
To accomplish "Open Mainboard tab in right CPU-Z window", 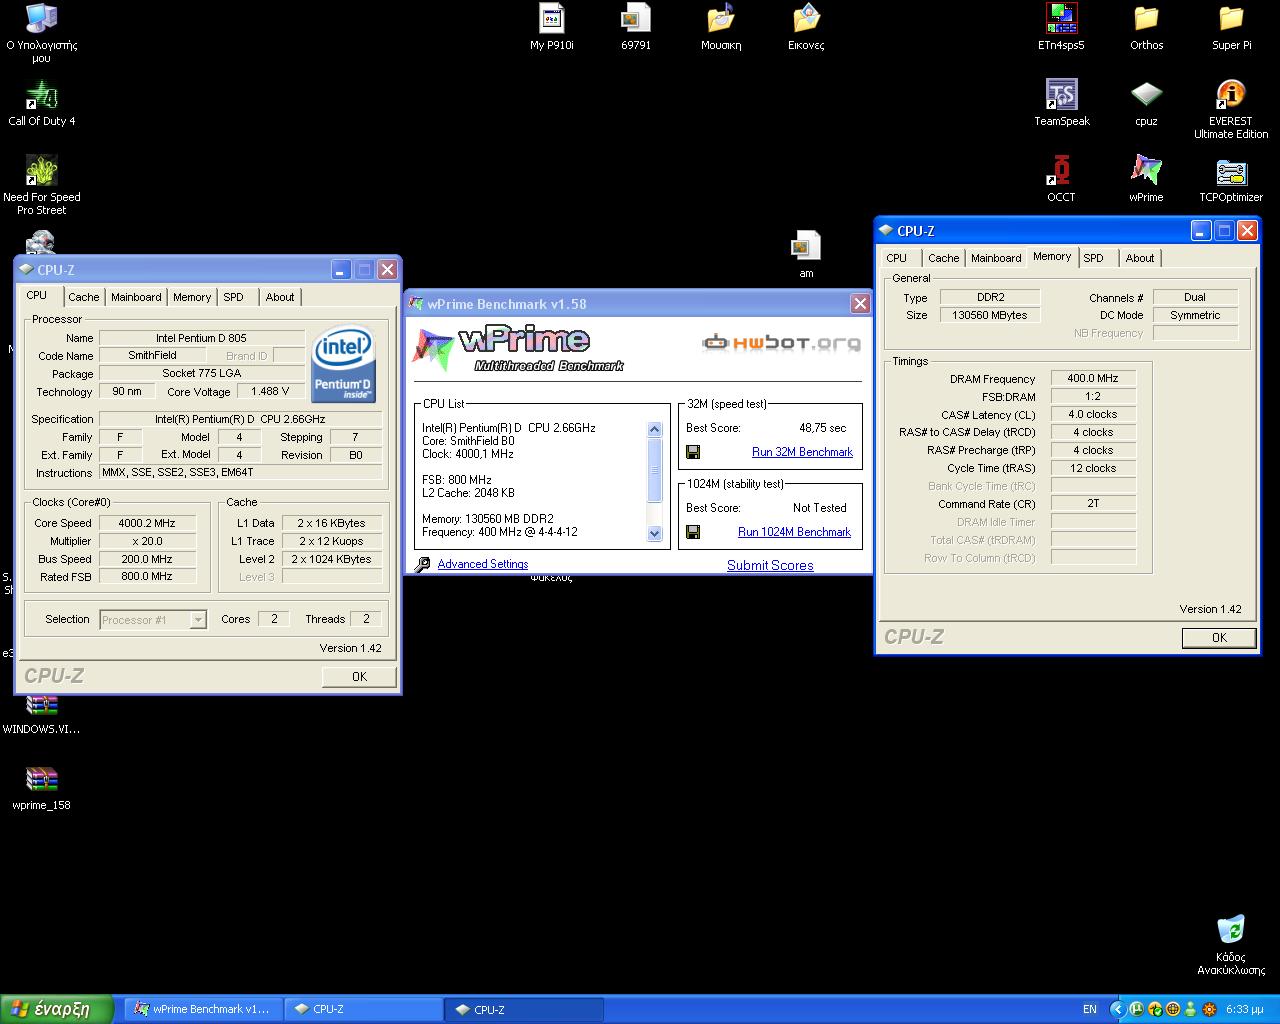I will click(x=996, y=258).
